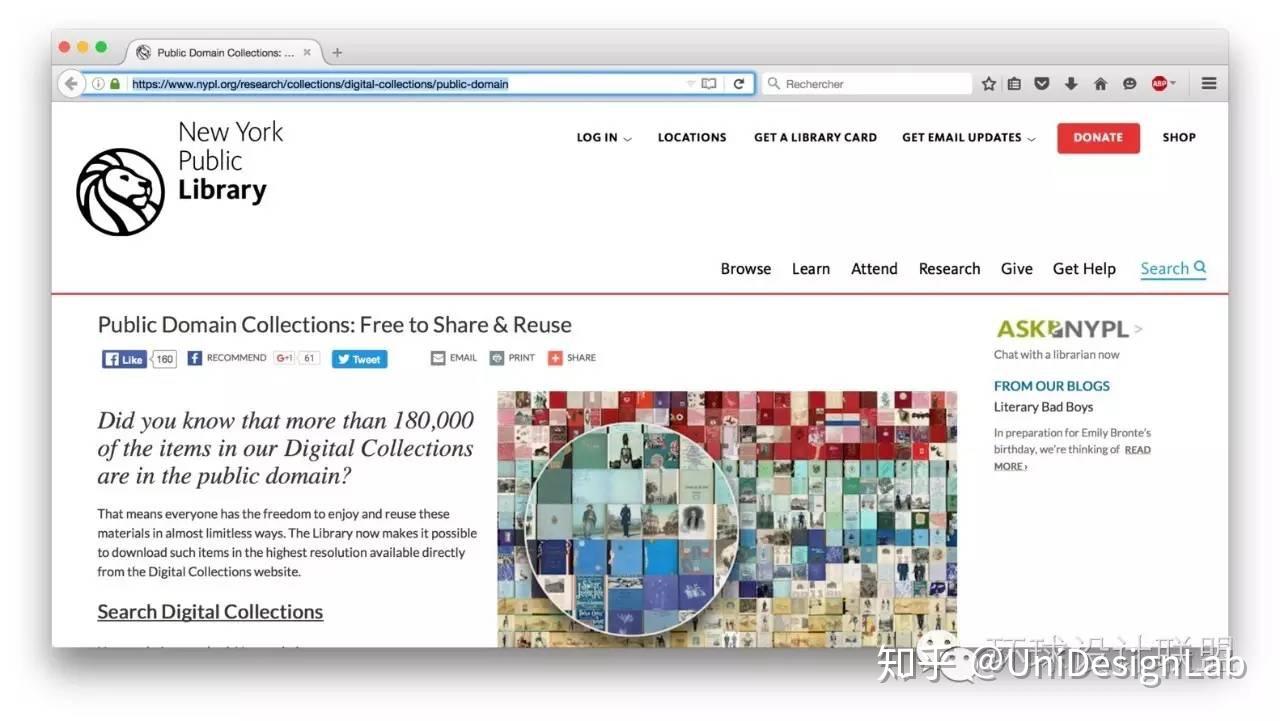Click the Facebook Like button
The image size is (1280, 721).
tap(124, 359)
